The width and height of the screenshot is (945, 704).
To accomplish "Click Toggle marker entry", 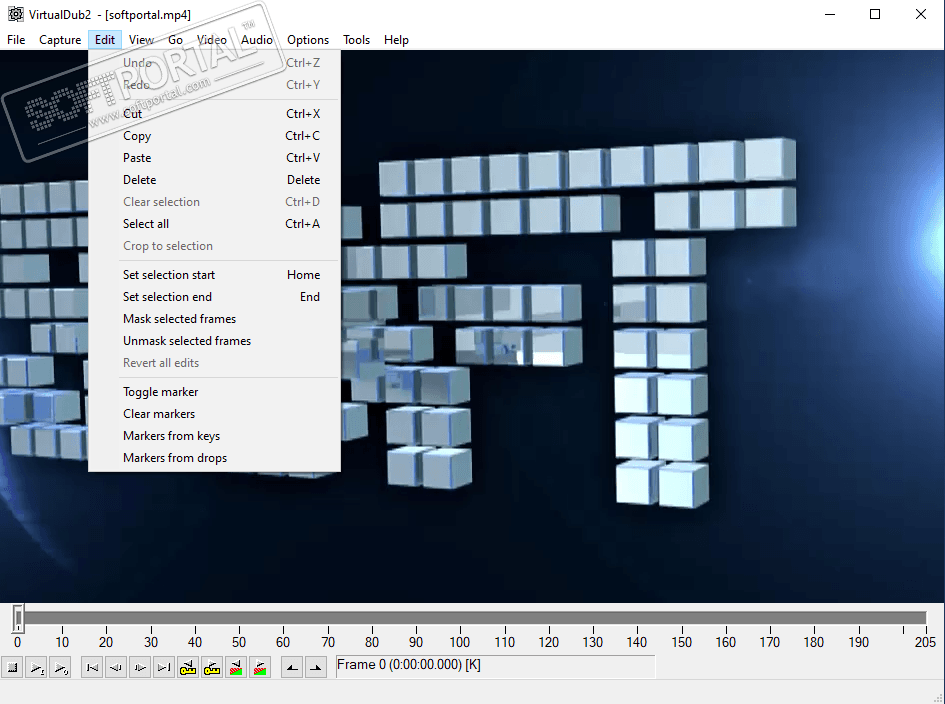I will (214, 392).
